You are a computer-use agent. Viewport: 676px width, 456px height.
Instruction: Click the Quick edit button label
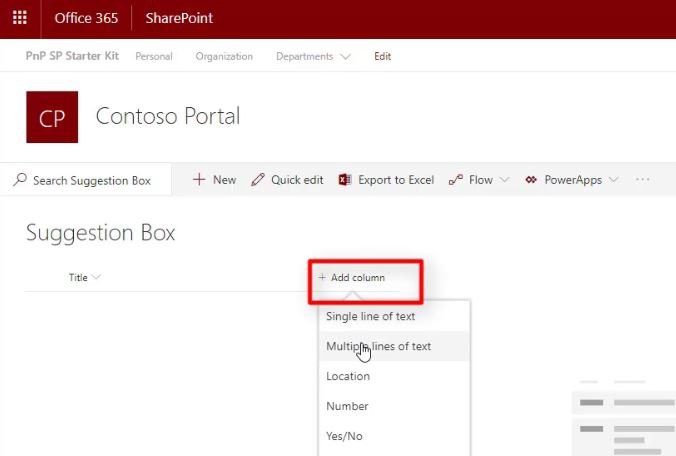point(297,180)
